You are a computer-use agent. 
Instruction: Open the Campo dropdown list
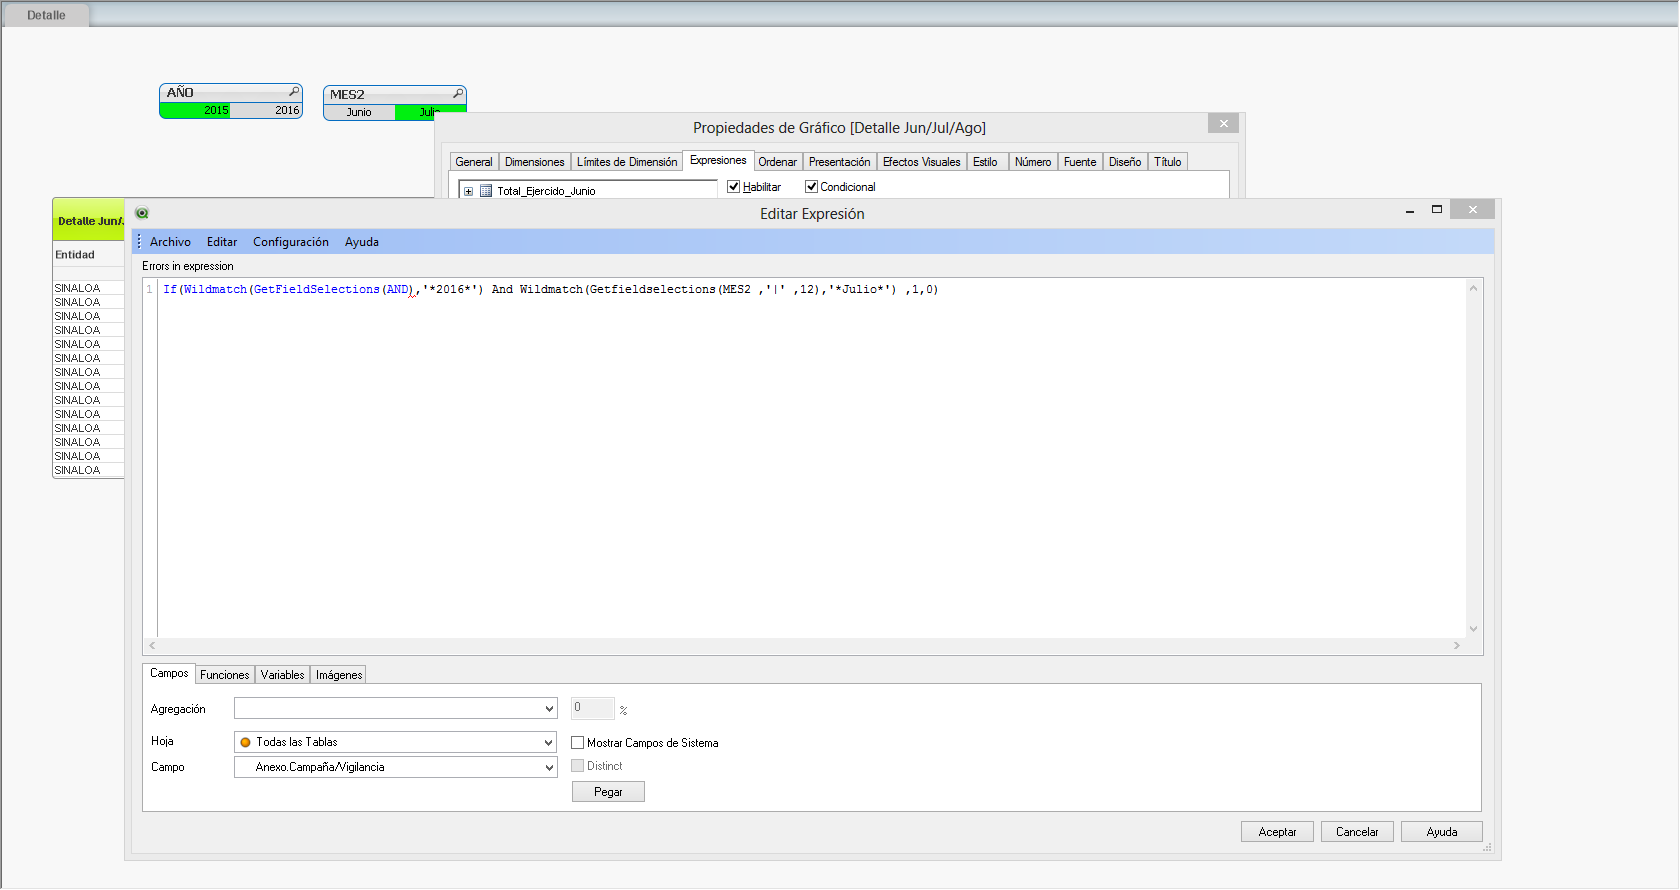click(x=549, y=767)
